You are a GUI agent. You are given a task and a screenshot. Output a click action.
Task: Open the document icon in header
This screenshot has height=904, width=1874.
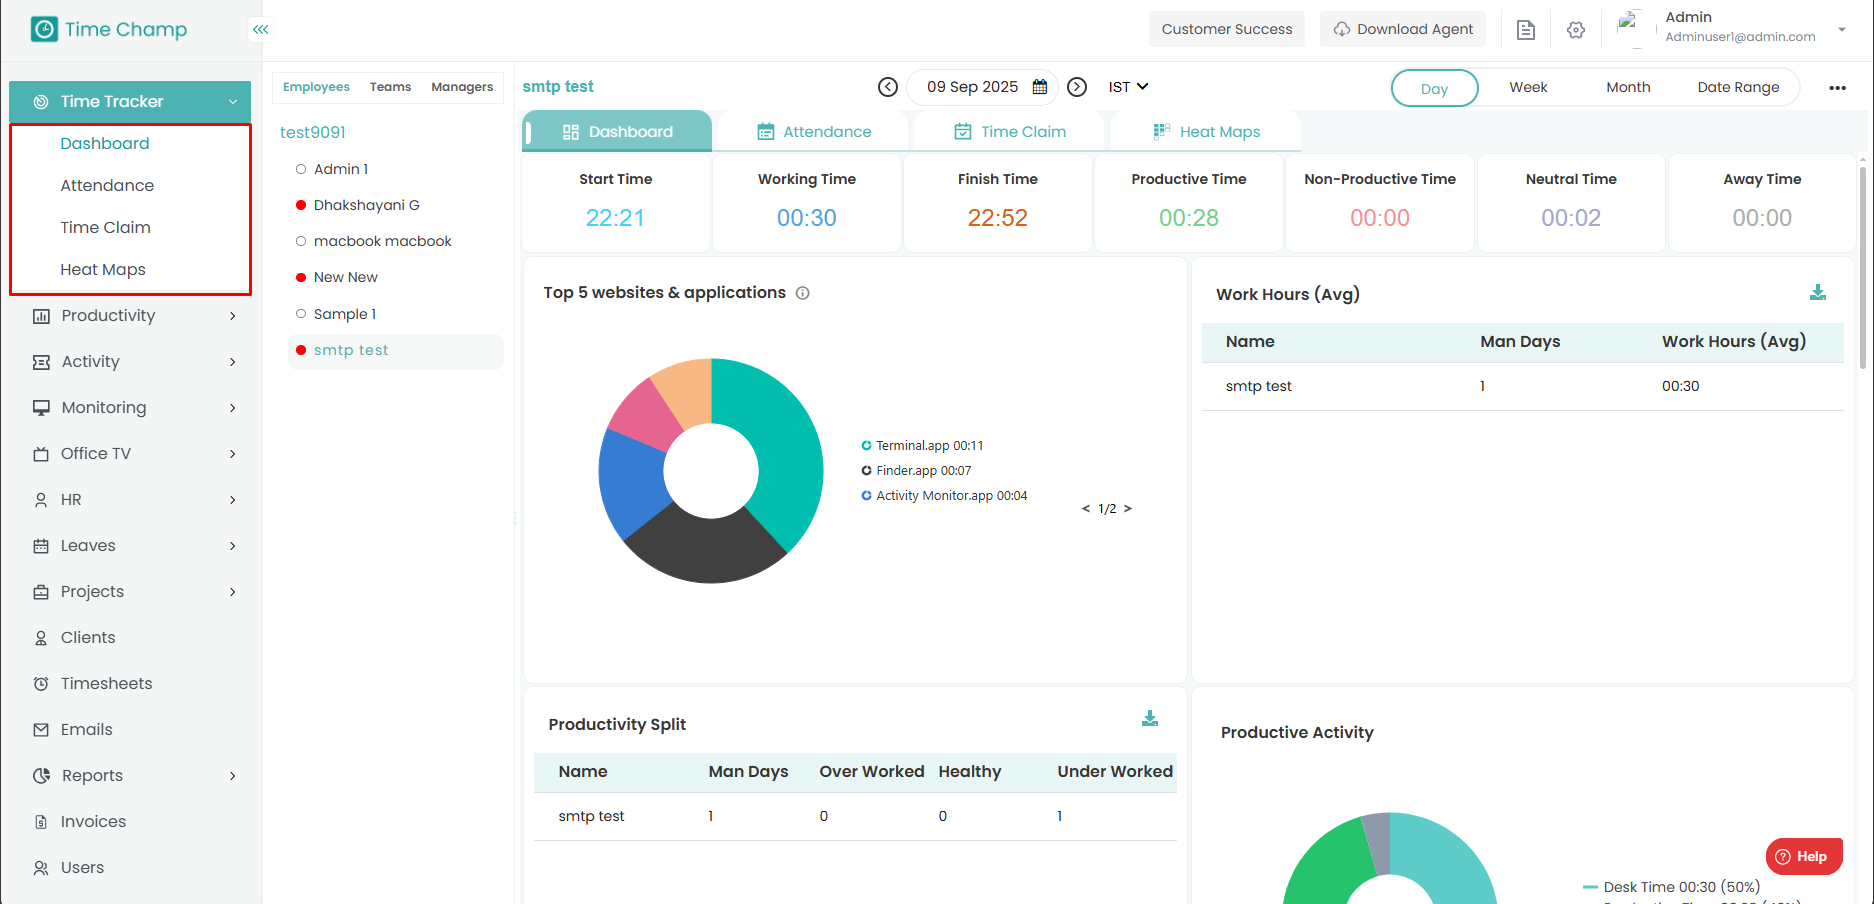pos(1525,30)
